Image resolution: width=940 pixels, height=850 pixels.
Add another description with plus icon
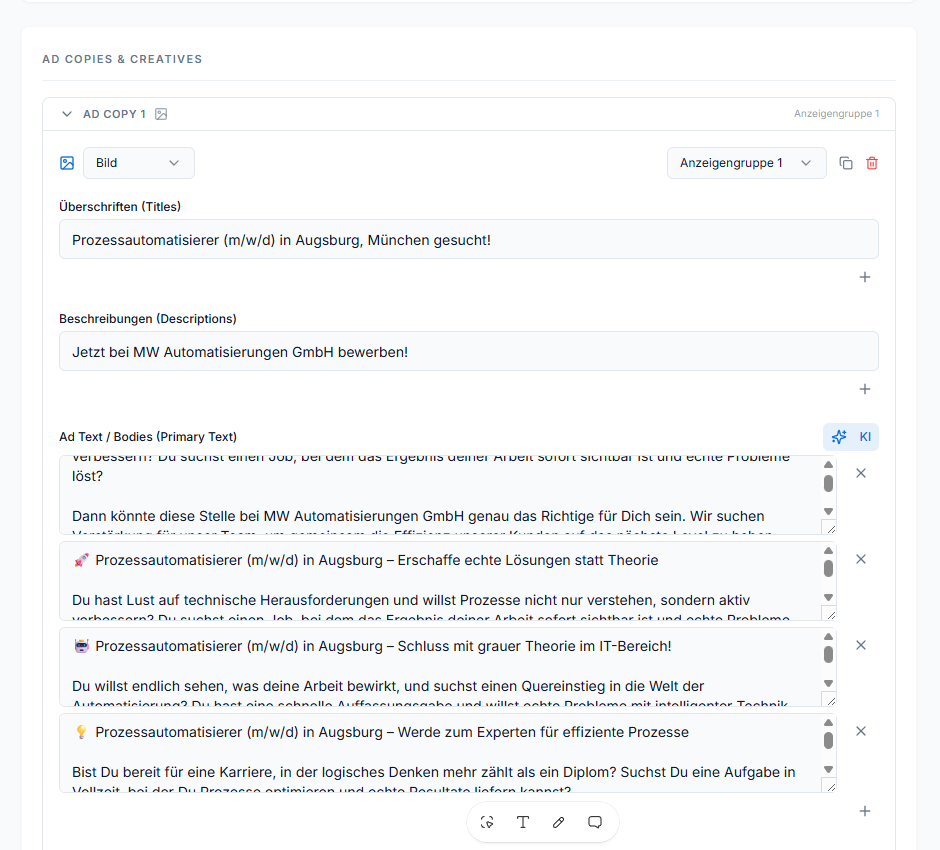[864, 389]
